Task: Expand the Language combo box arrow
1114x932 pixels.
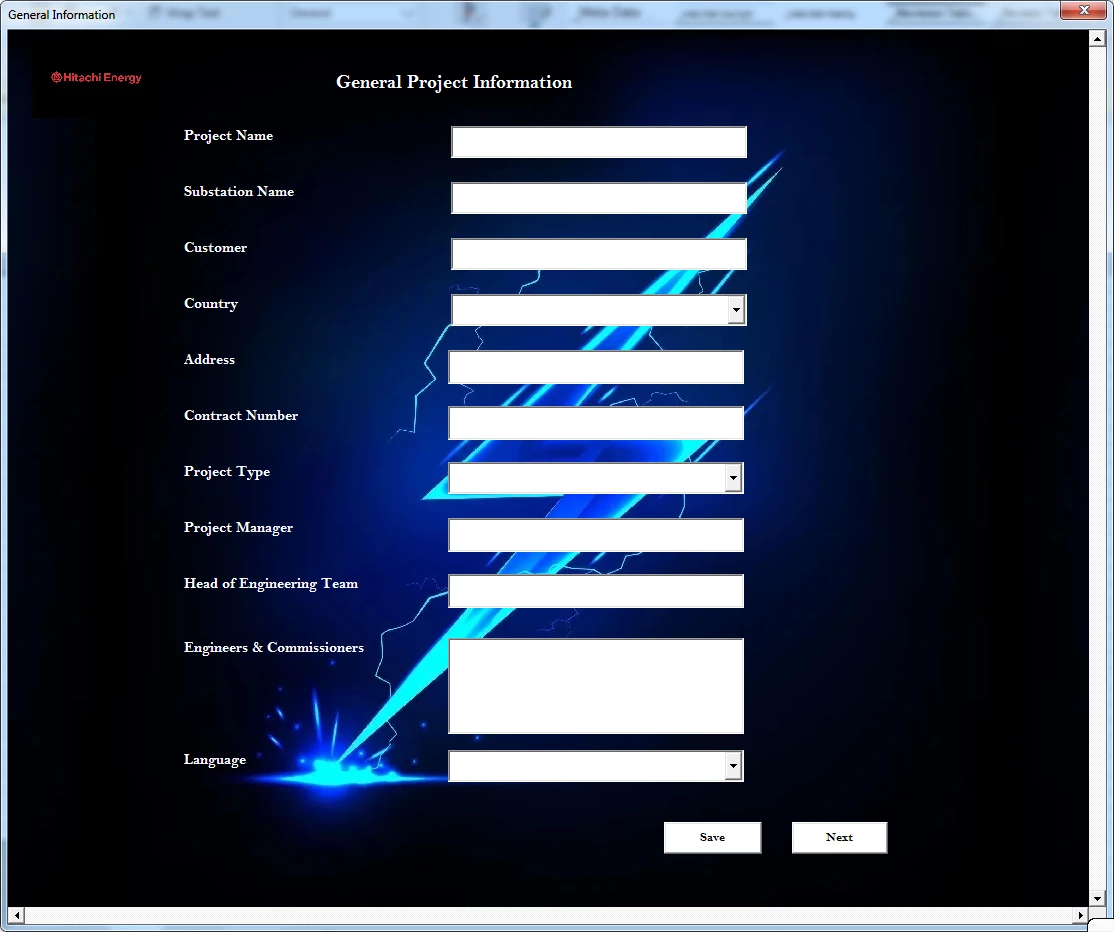Action: point(733,767)
